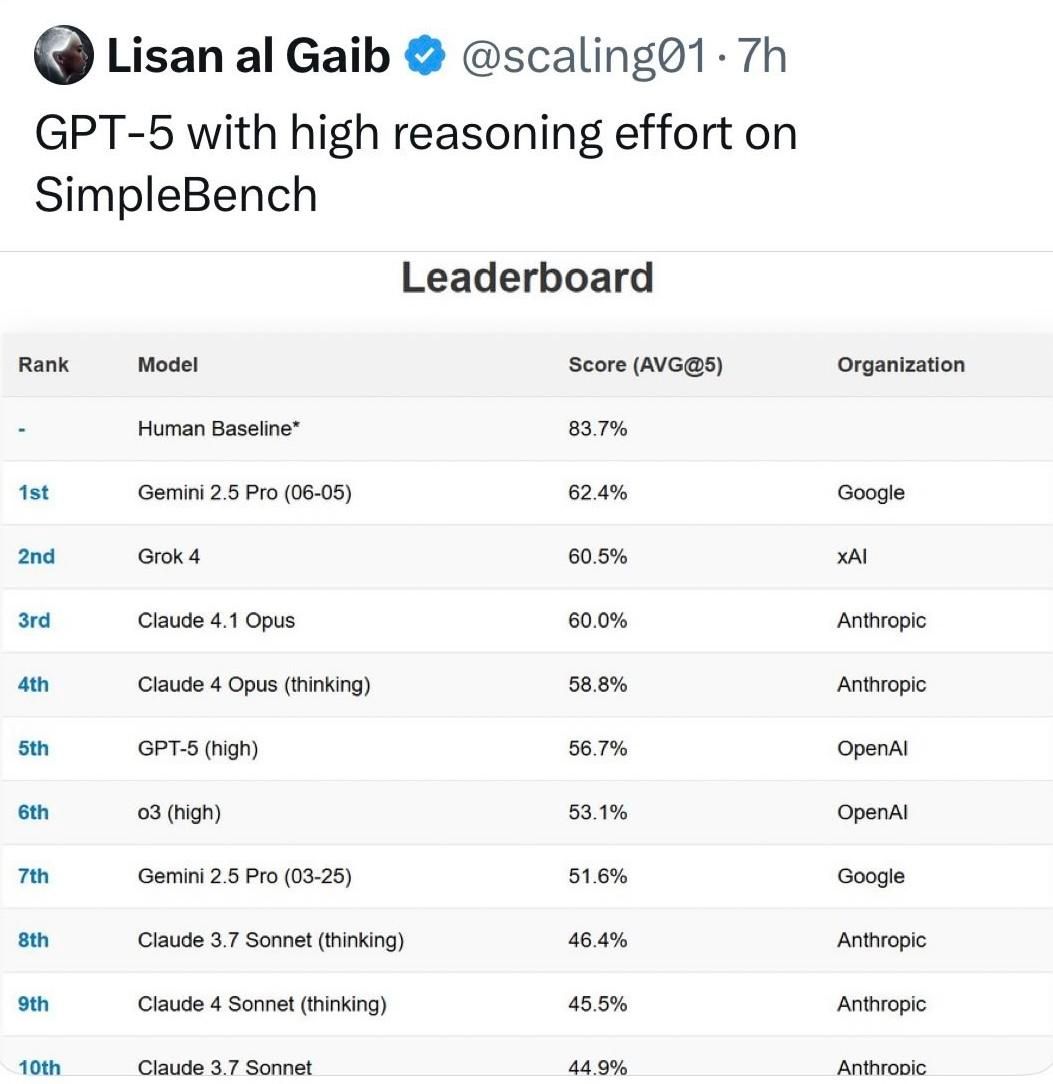Click the 5th rank label
This screenshot has width=1053, height=1084.
click(x=33, y=749)
